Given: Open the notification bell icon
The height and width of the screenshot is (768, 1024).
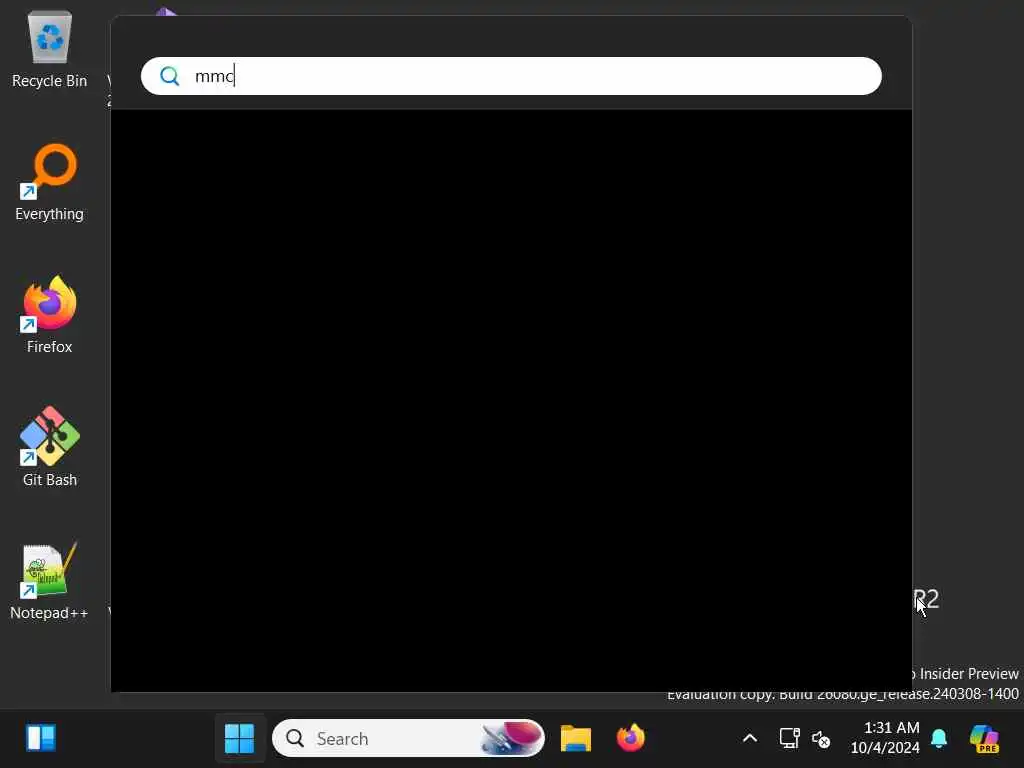Looking at the screenshot, I should pos(939,738).
